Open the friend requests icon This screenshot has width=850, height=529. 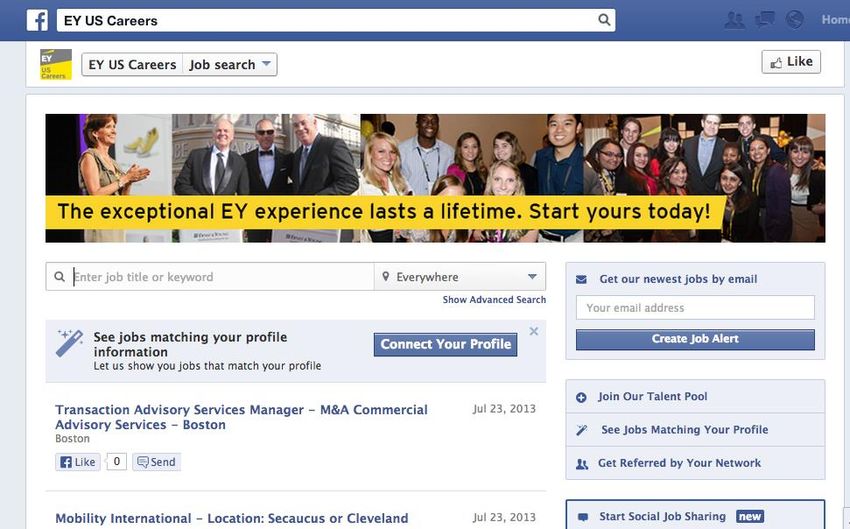coord(735,20)
